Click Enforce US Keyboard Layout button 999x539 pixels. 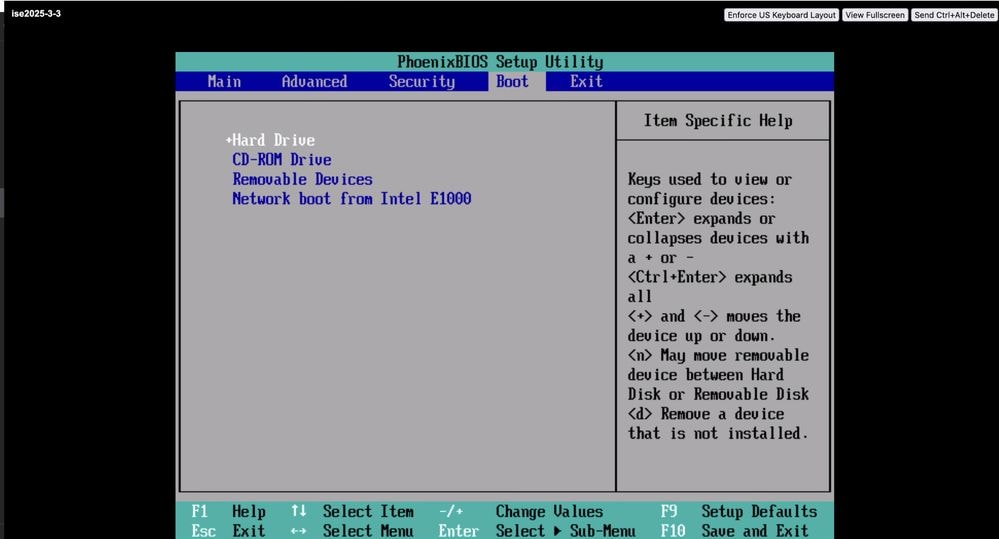click(x=781, y=15)
